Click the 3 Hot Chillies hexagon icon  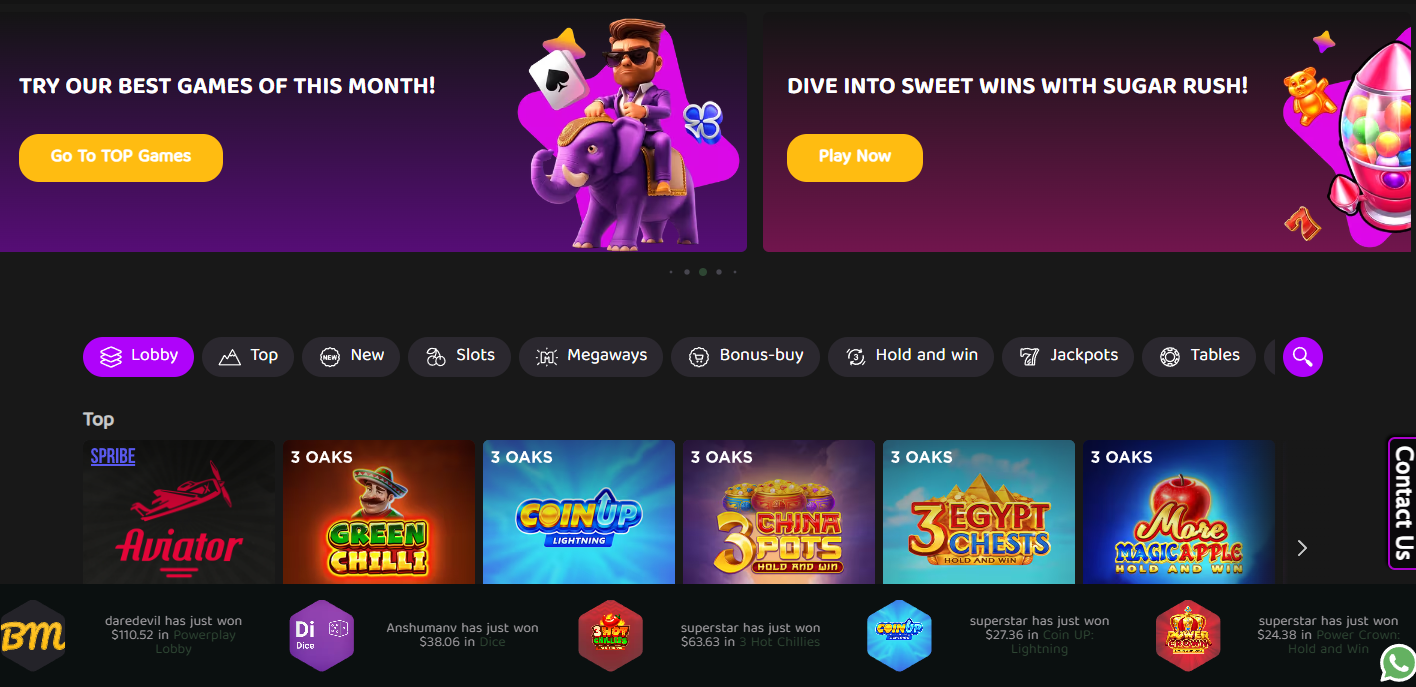click(x=610, y=635)
